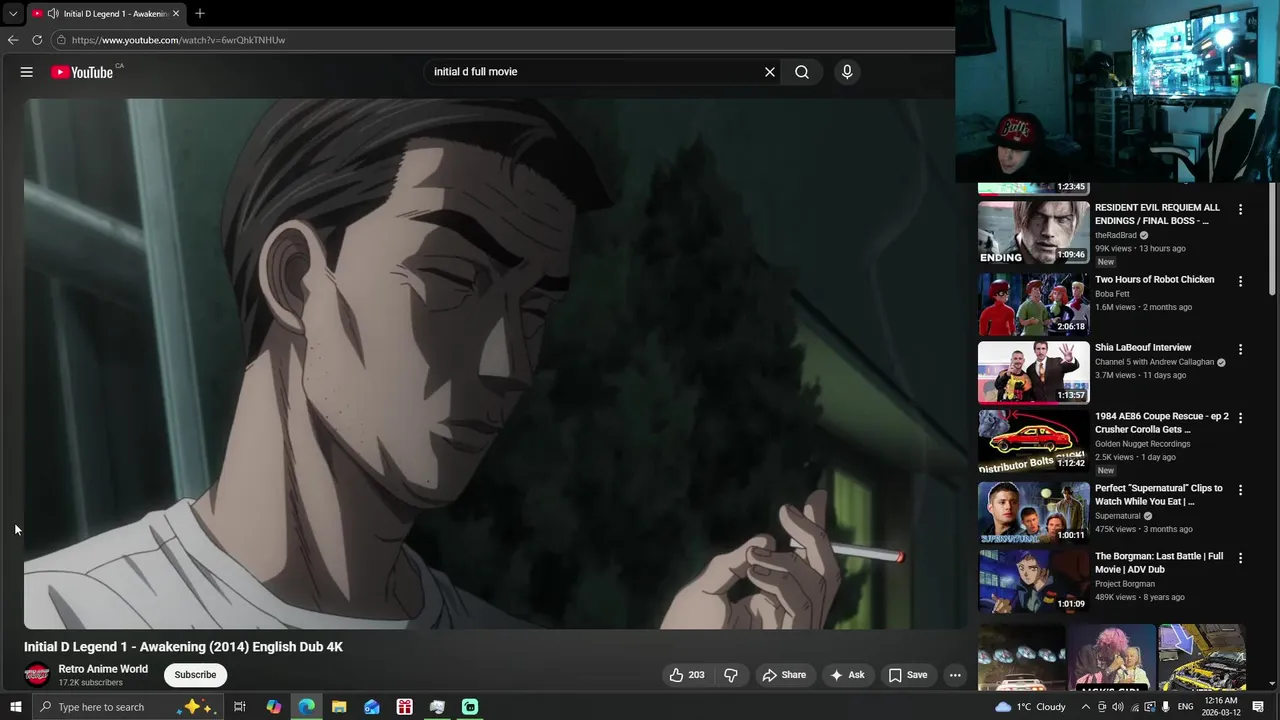Open theRadBrad channel link

[x=1116, y=235]
